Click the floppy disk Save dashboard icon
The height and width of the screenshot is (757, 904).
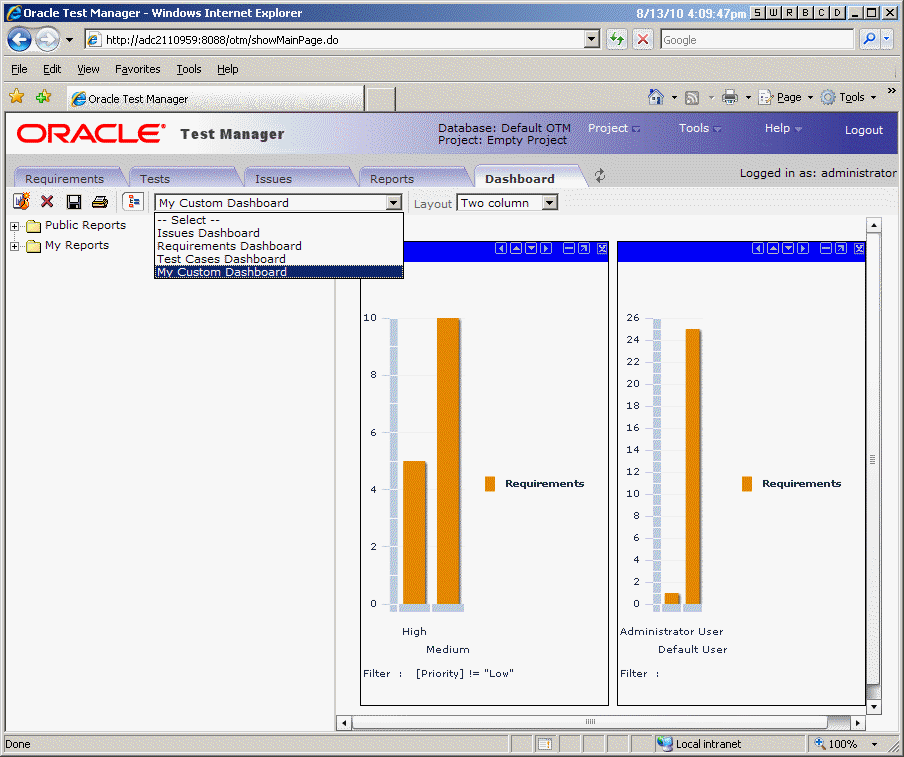(x=74, y=202)
